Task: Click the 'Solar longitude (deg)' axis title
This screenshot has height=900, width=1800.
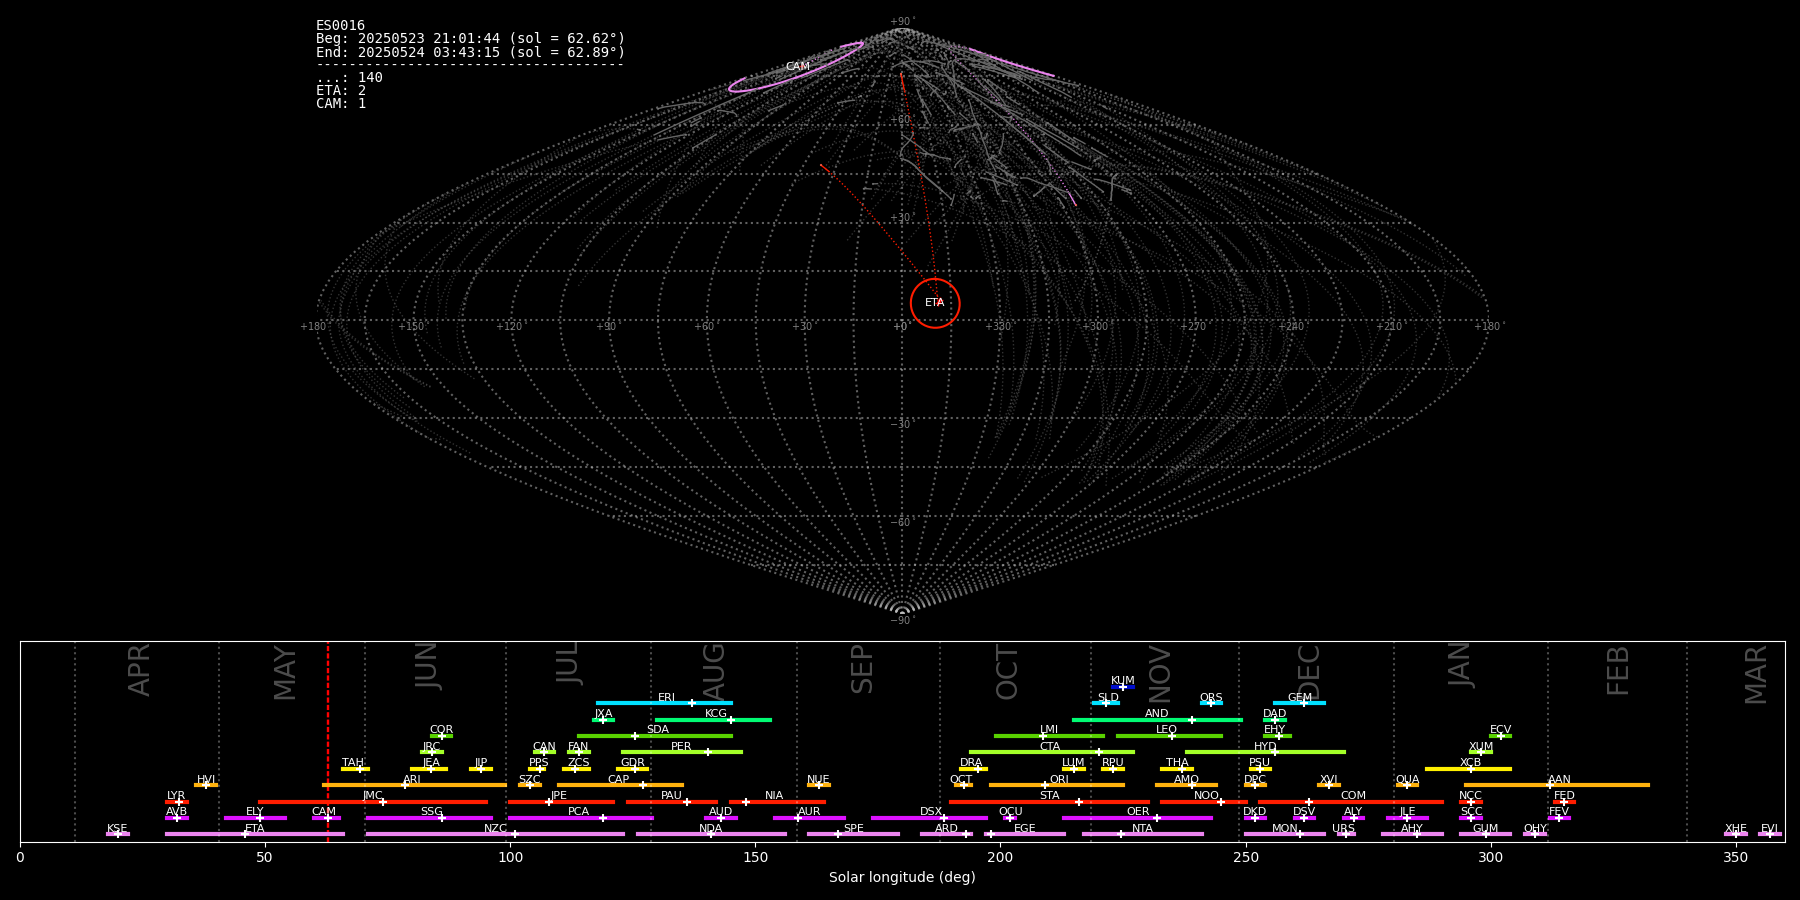Action: click(902, 877)
